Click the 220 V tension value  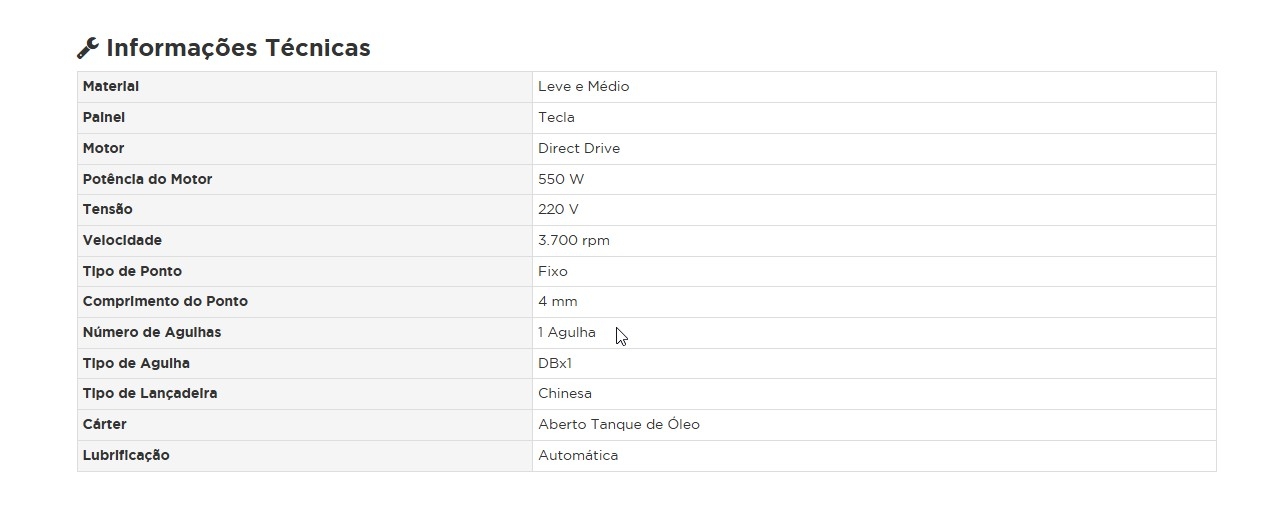click(558, 209)
